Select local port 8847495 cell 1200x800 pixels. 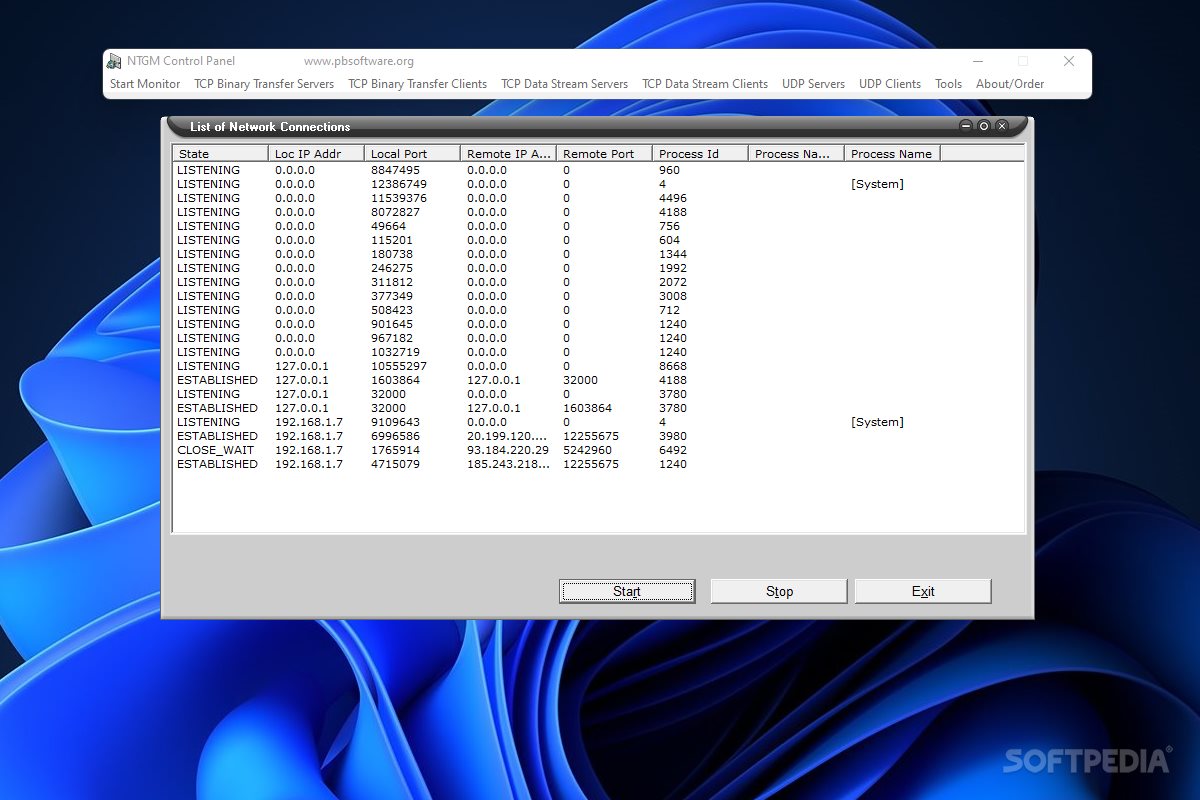coord(395,170)
